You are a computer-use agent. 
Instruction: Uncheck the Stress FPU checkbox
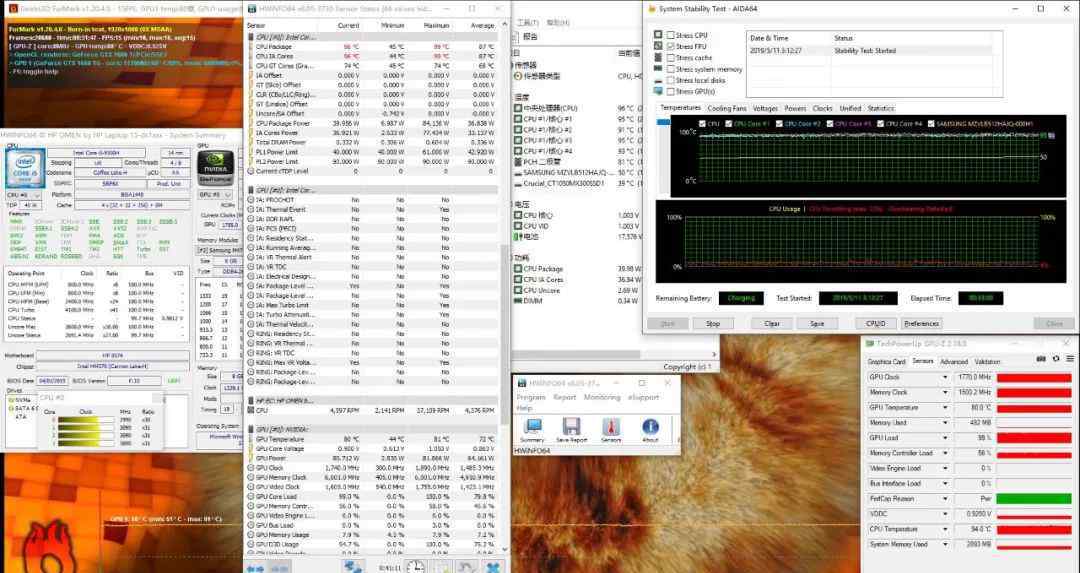pyautogui.click(x=670, y=46)
